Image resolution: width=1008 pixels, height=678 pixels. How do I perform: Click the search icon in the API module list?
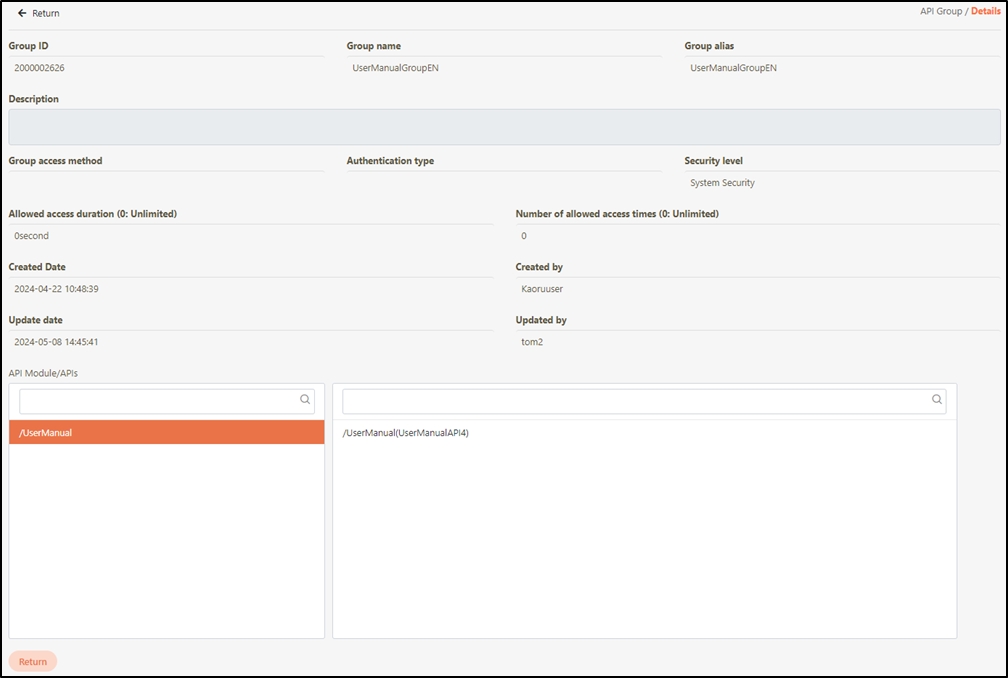(305, 399)
